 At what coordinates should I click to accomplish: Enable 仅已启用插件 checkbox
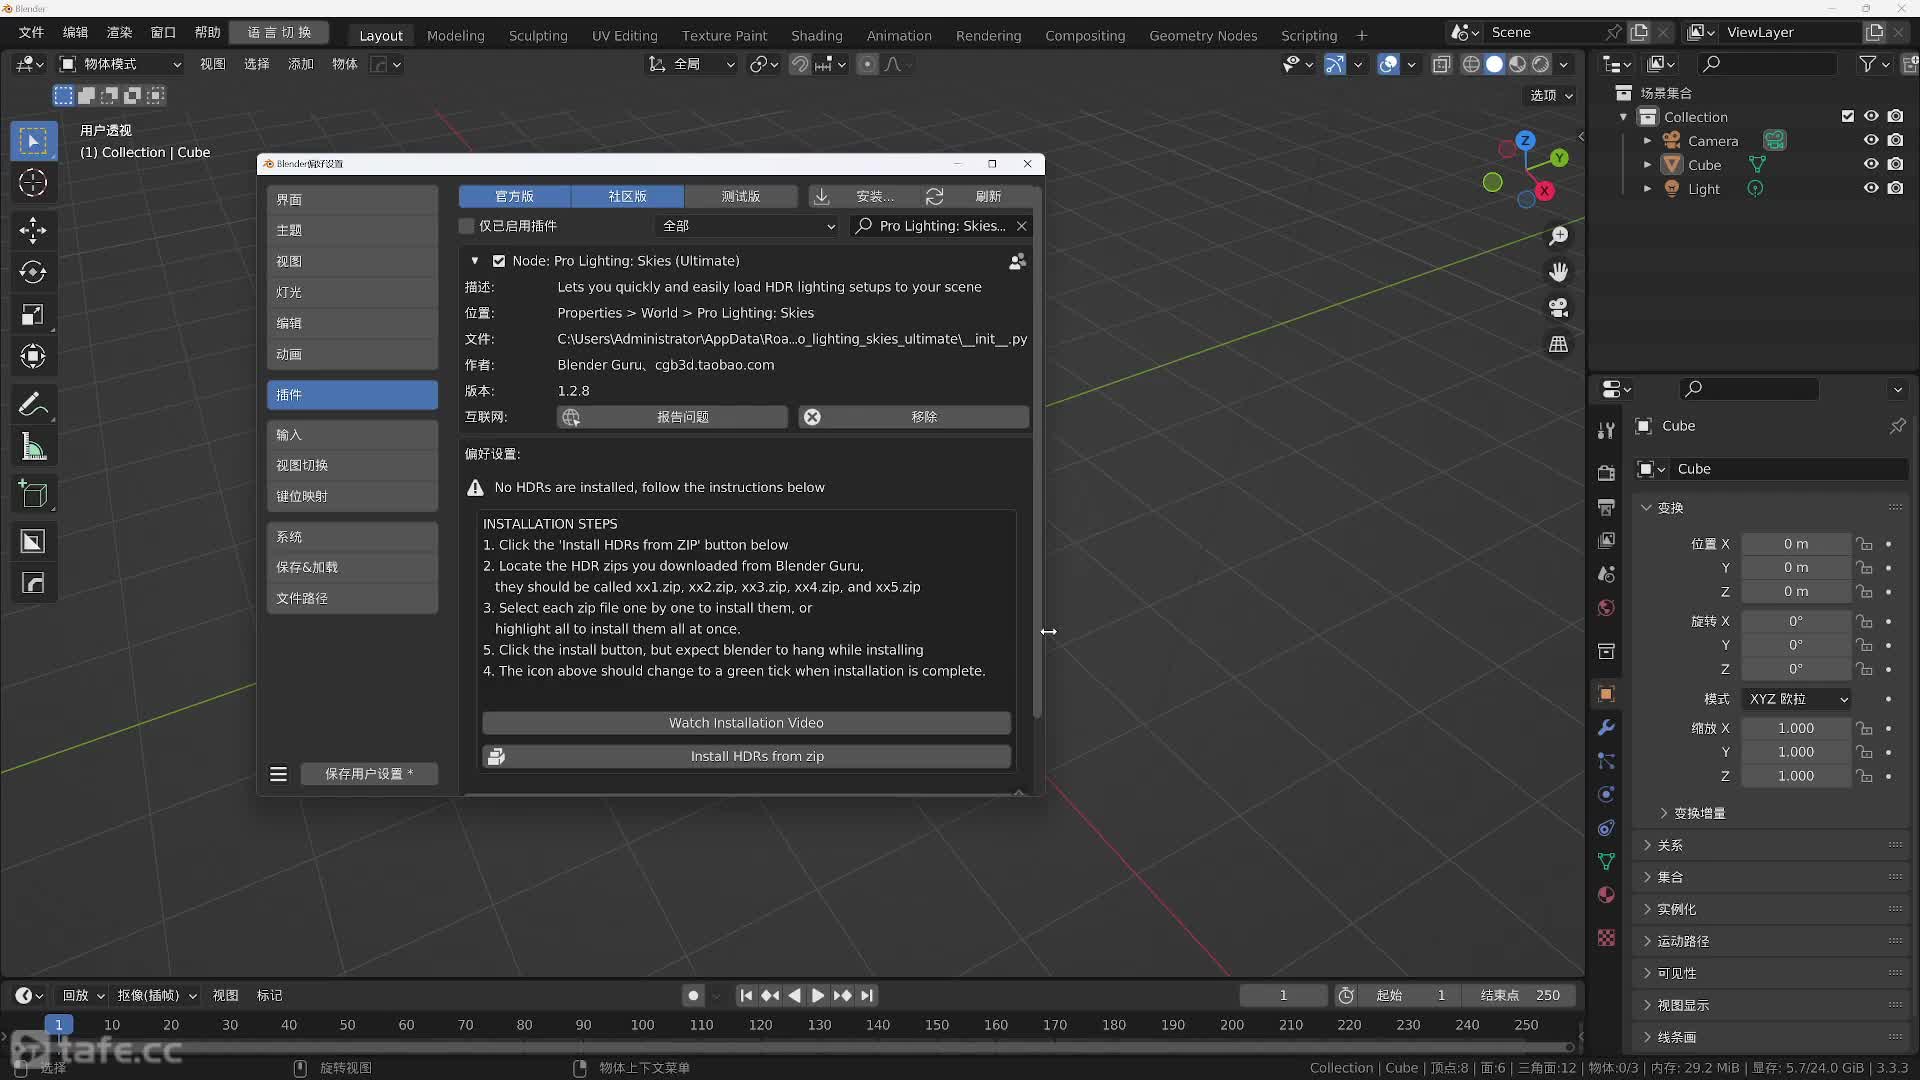tap(466, 226)
